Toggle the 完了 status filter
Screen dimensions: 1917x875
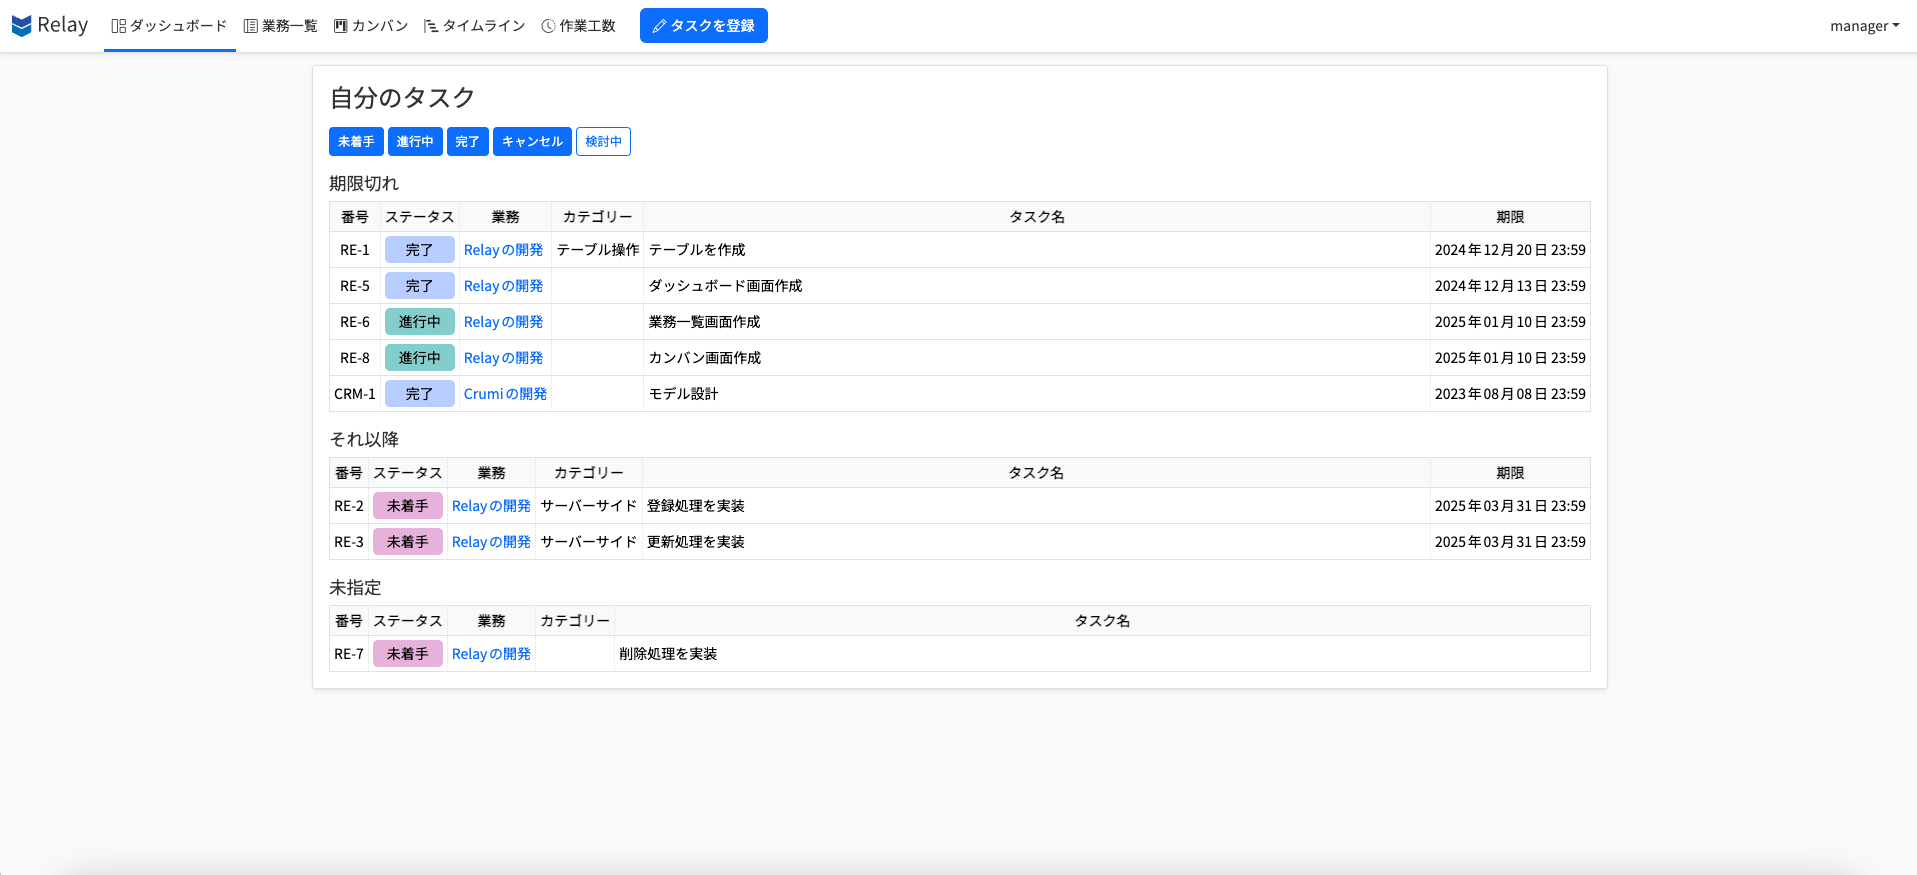click(467, 142)
